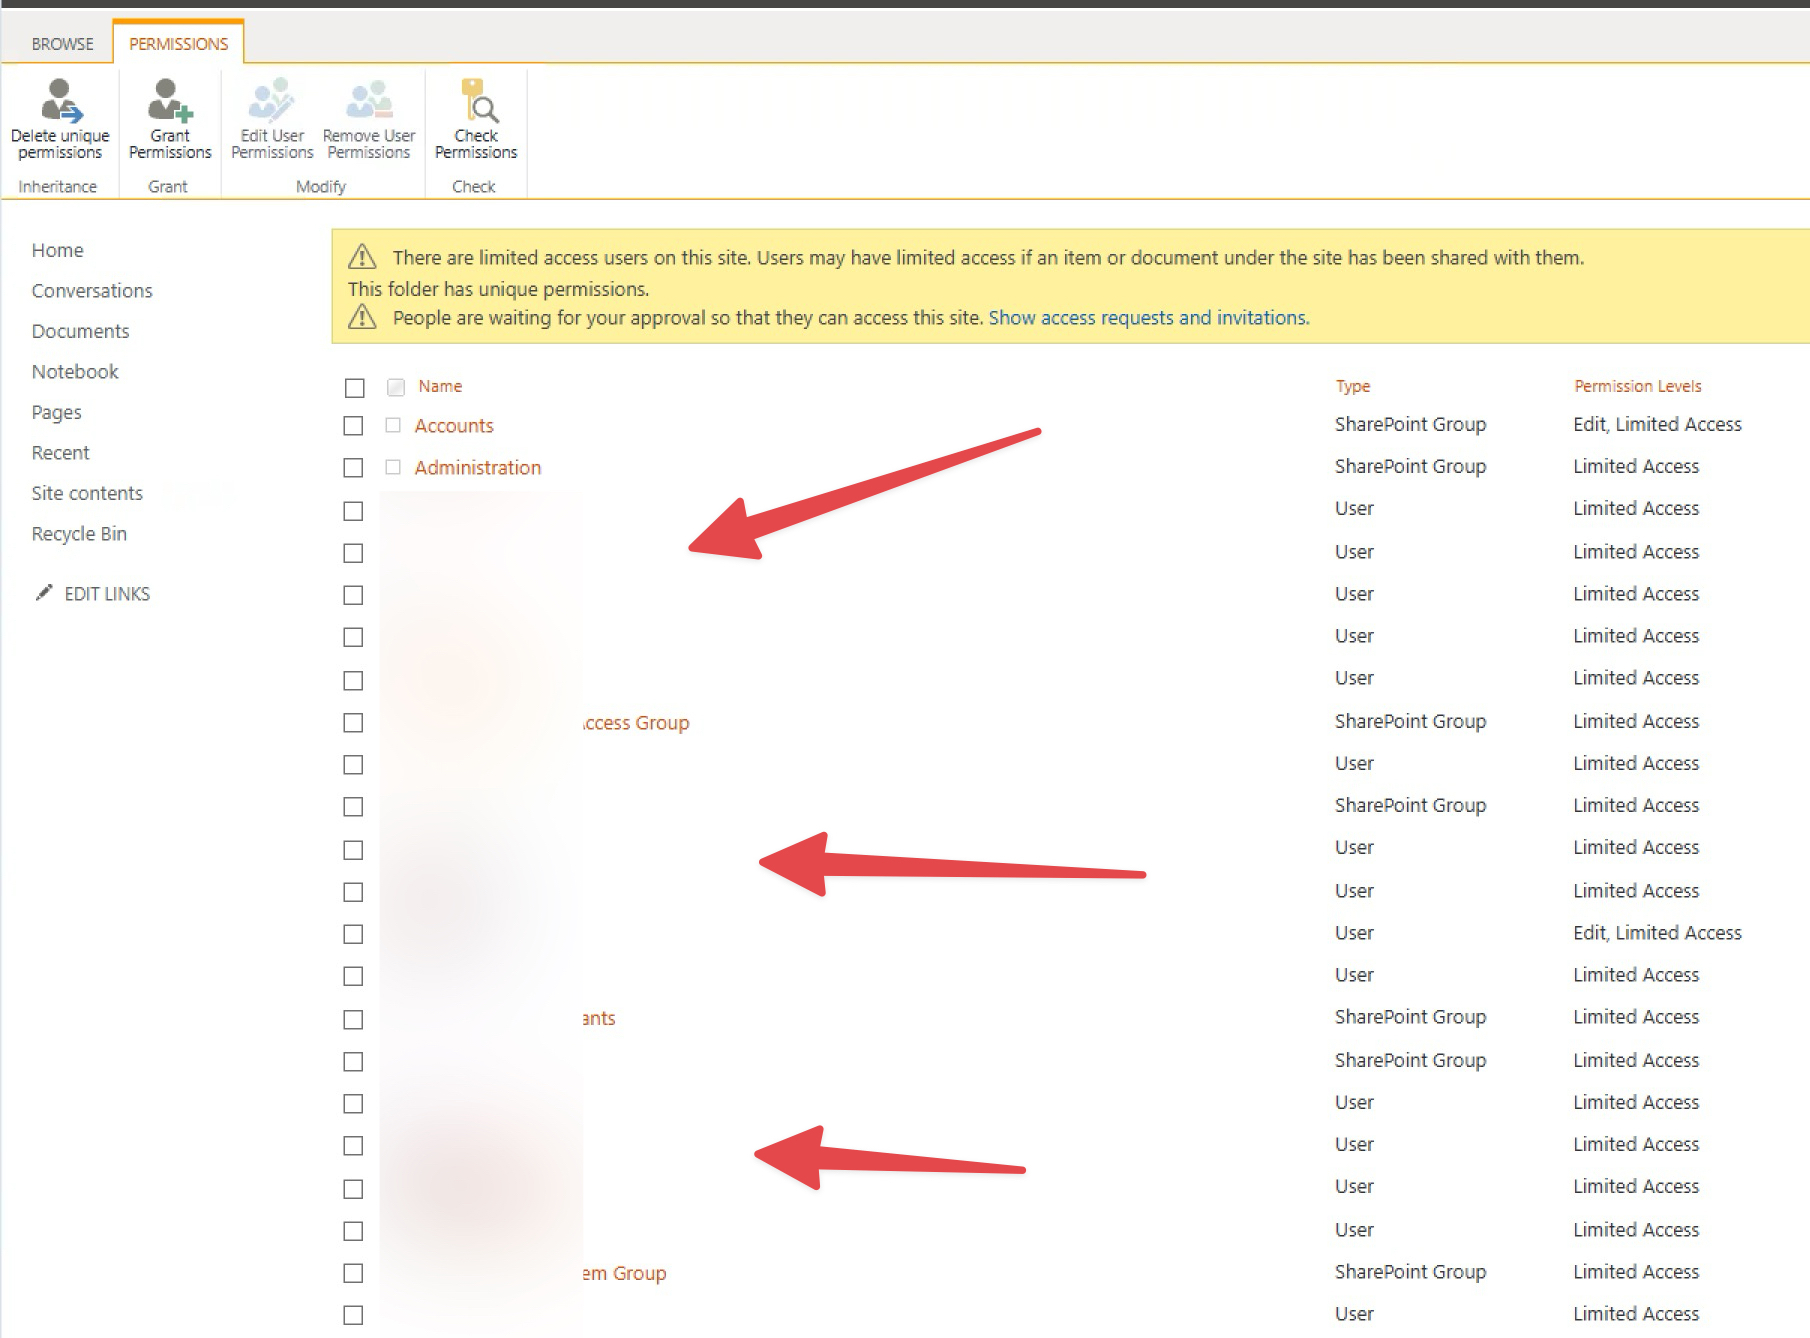Check the row of the group ending in 'ants'
1810x1338 pixels.
click(353, 1020)
